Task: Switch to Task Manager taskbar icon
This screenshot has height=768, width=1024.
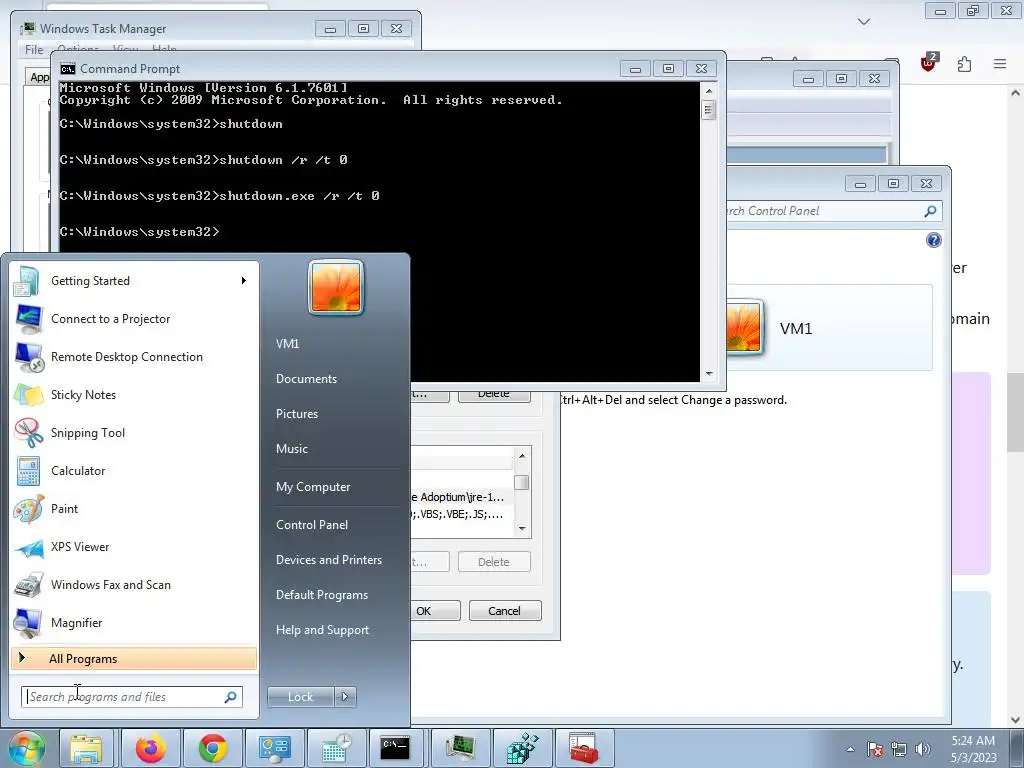Action: pyautogui.click(x=460, y=748)
